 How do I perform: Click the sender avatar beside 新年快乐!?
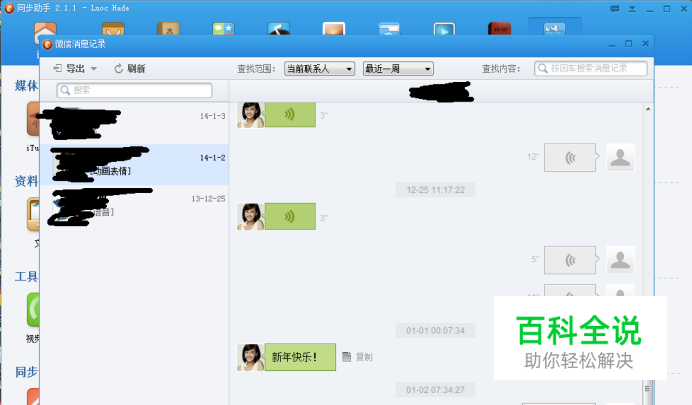(251, 357)
